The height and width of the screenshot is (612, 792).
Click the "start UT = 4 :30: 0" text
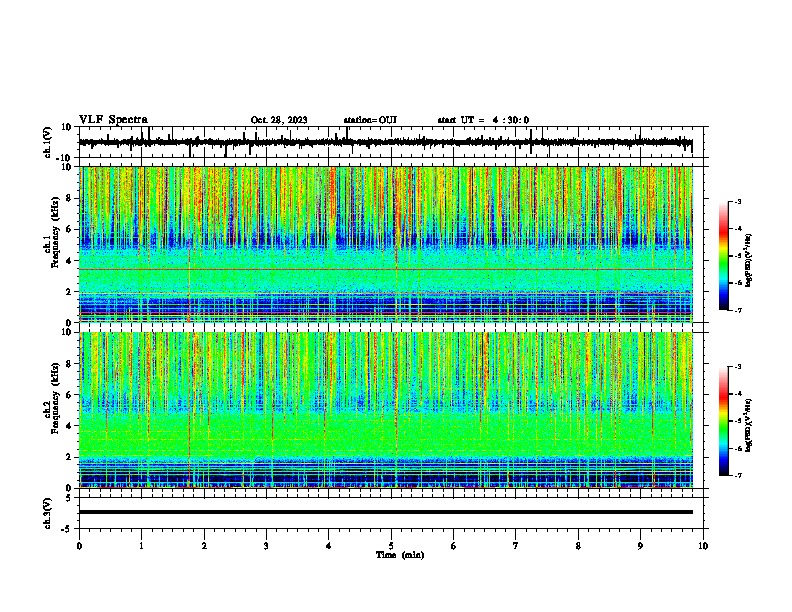483,120
